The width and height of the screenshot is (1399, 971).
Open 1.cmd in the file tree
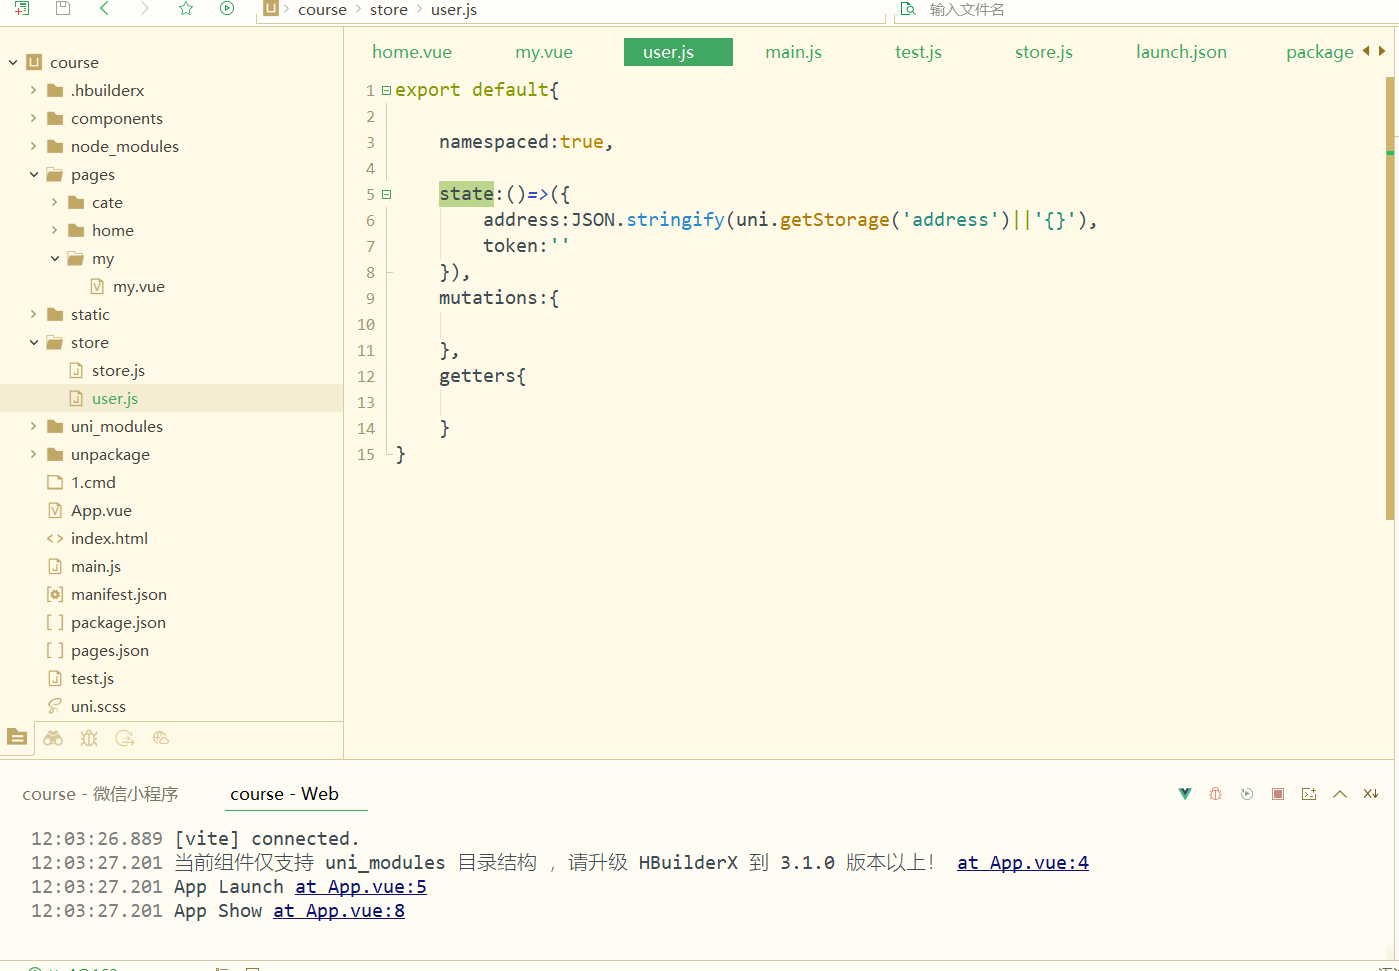click(x=93, y=482)
